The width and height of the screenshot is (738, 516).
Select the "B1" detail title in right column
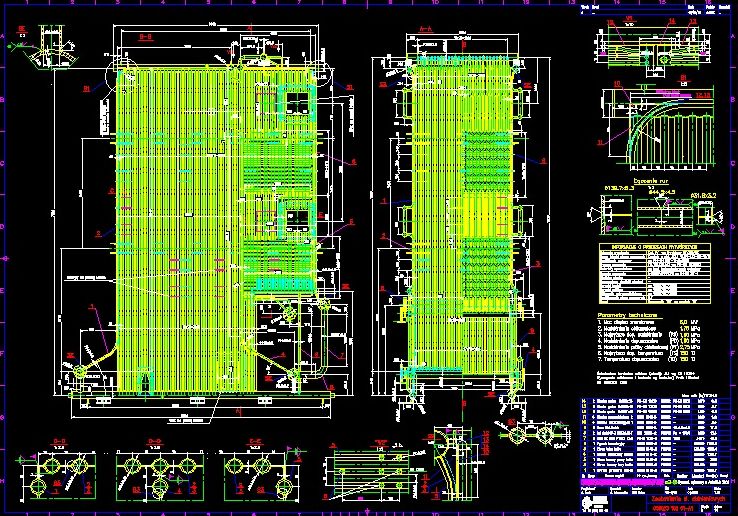point(683,78)
